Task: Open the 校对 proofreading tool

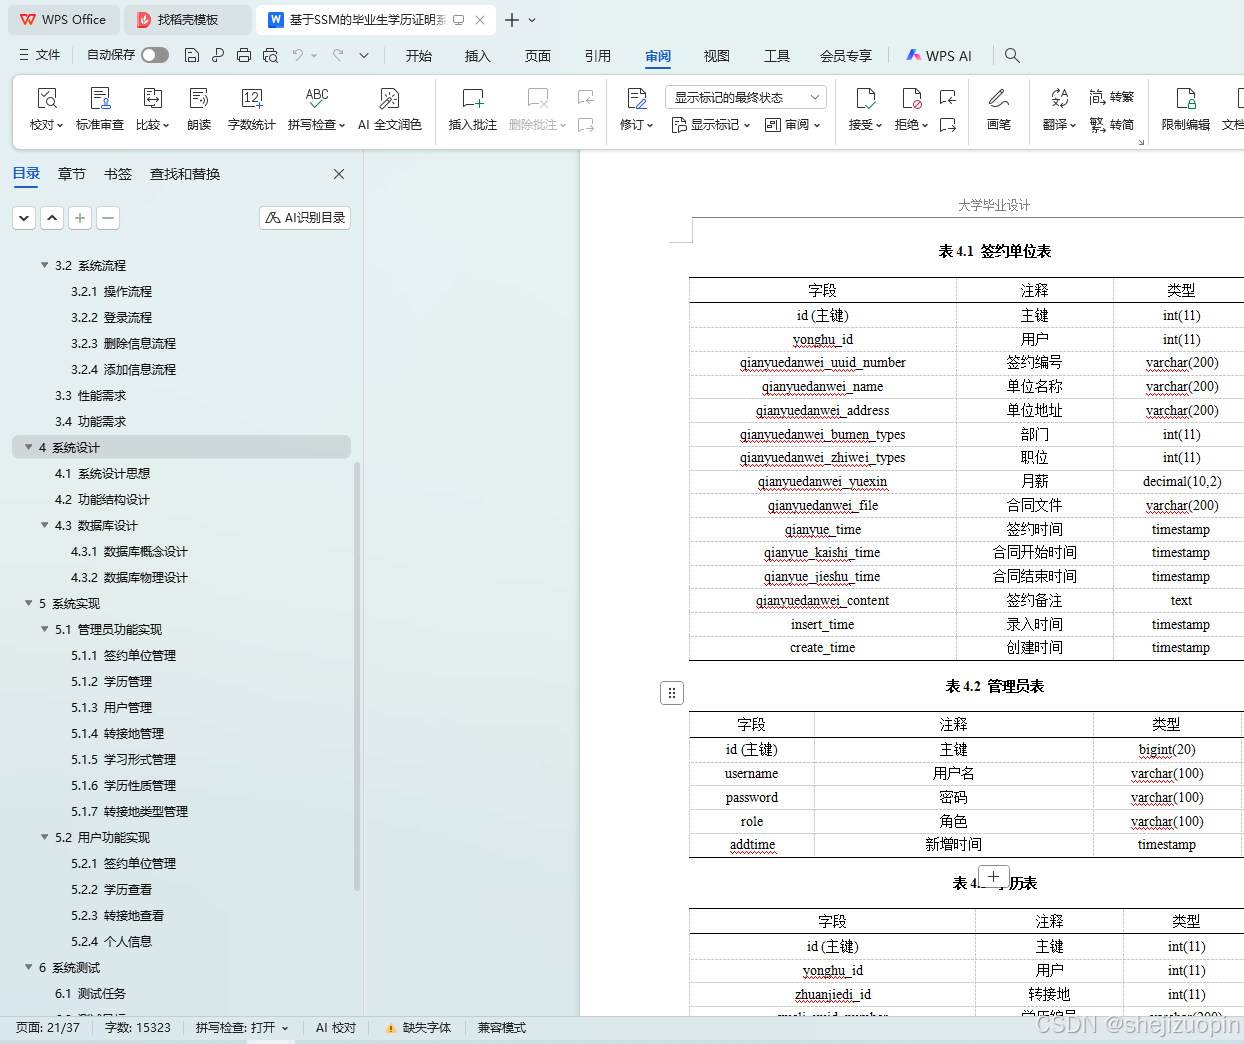Action: pyautogui.click(x=46, y=109)
